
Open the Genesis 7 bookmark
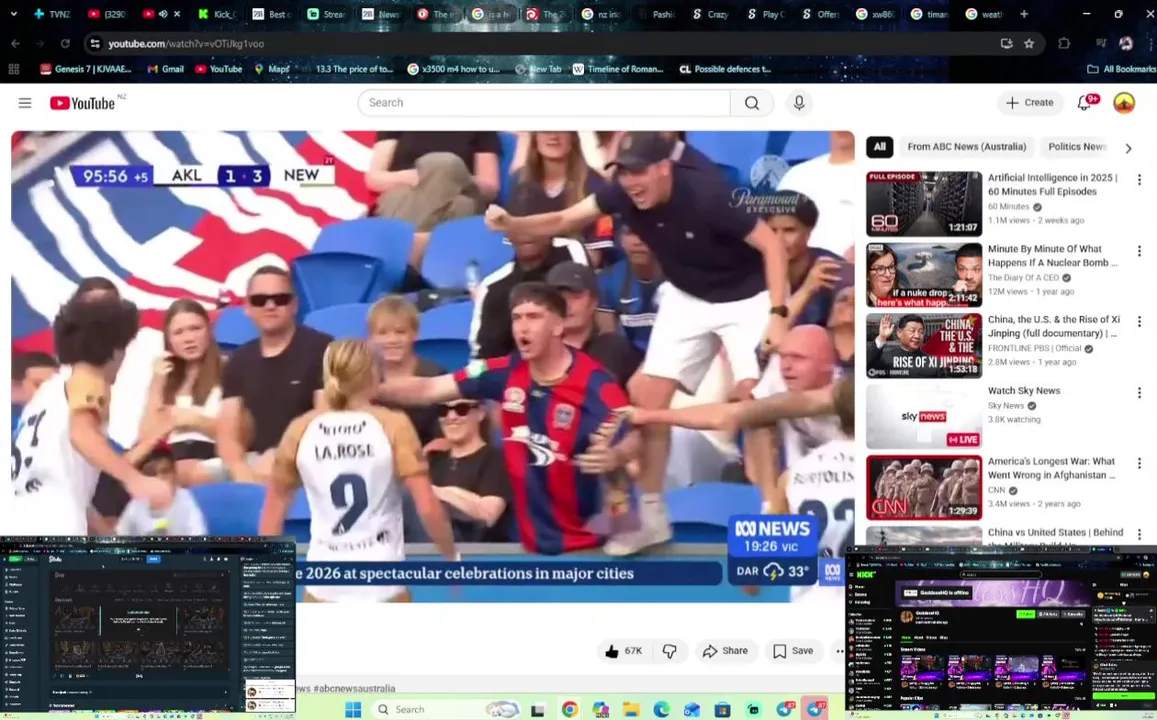[86, 69]
